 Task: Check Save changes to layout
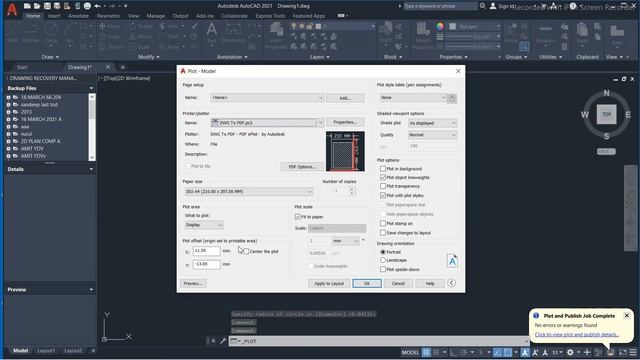[383, 233]
